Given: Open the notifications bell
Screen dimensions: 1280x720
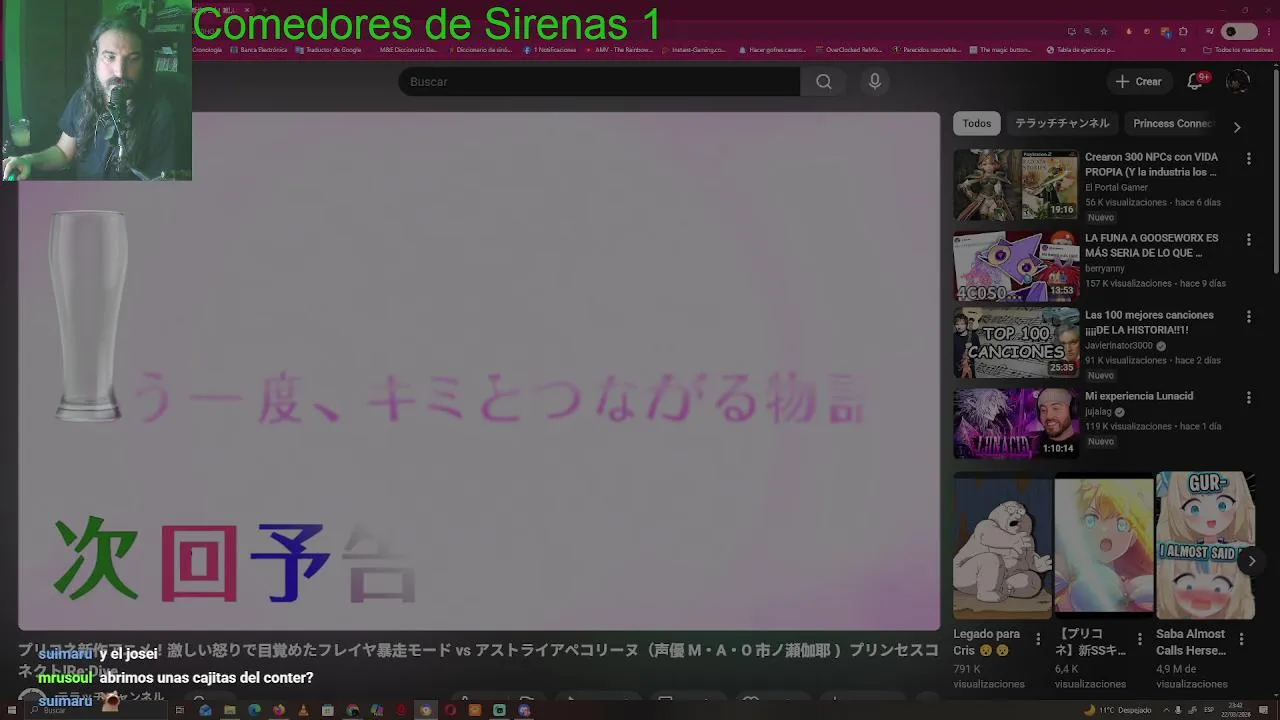Looking at the screenshot, I should (x=1195, y=82).
